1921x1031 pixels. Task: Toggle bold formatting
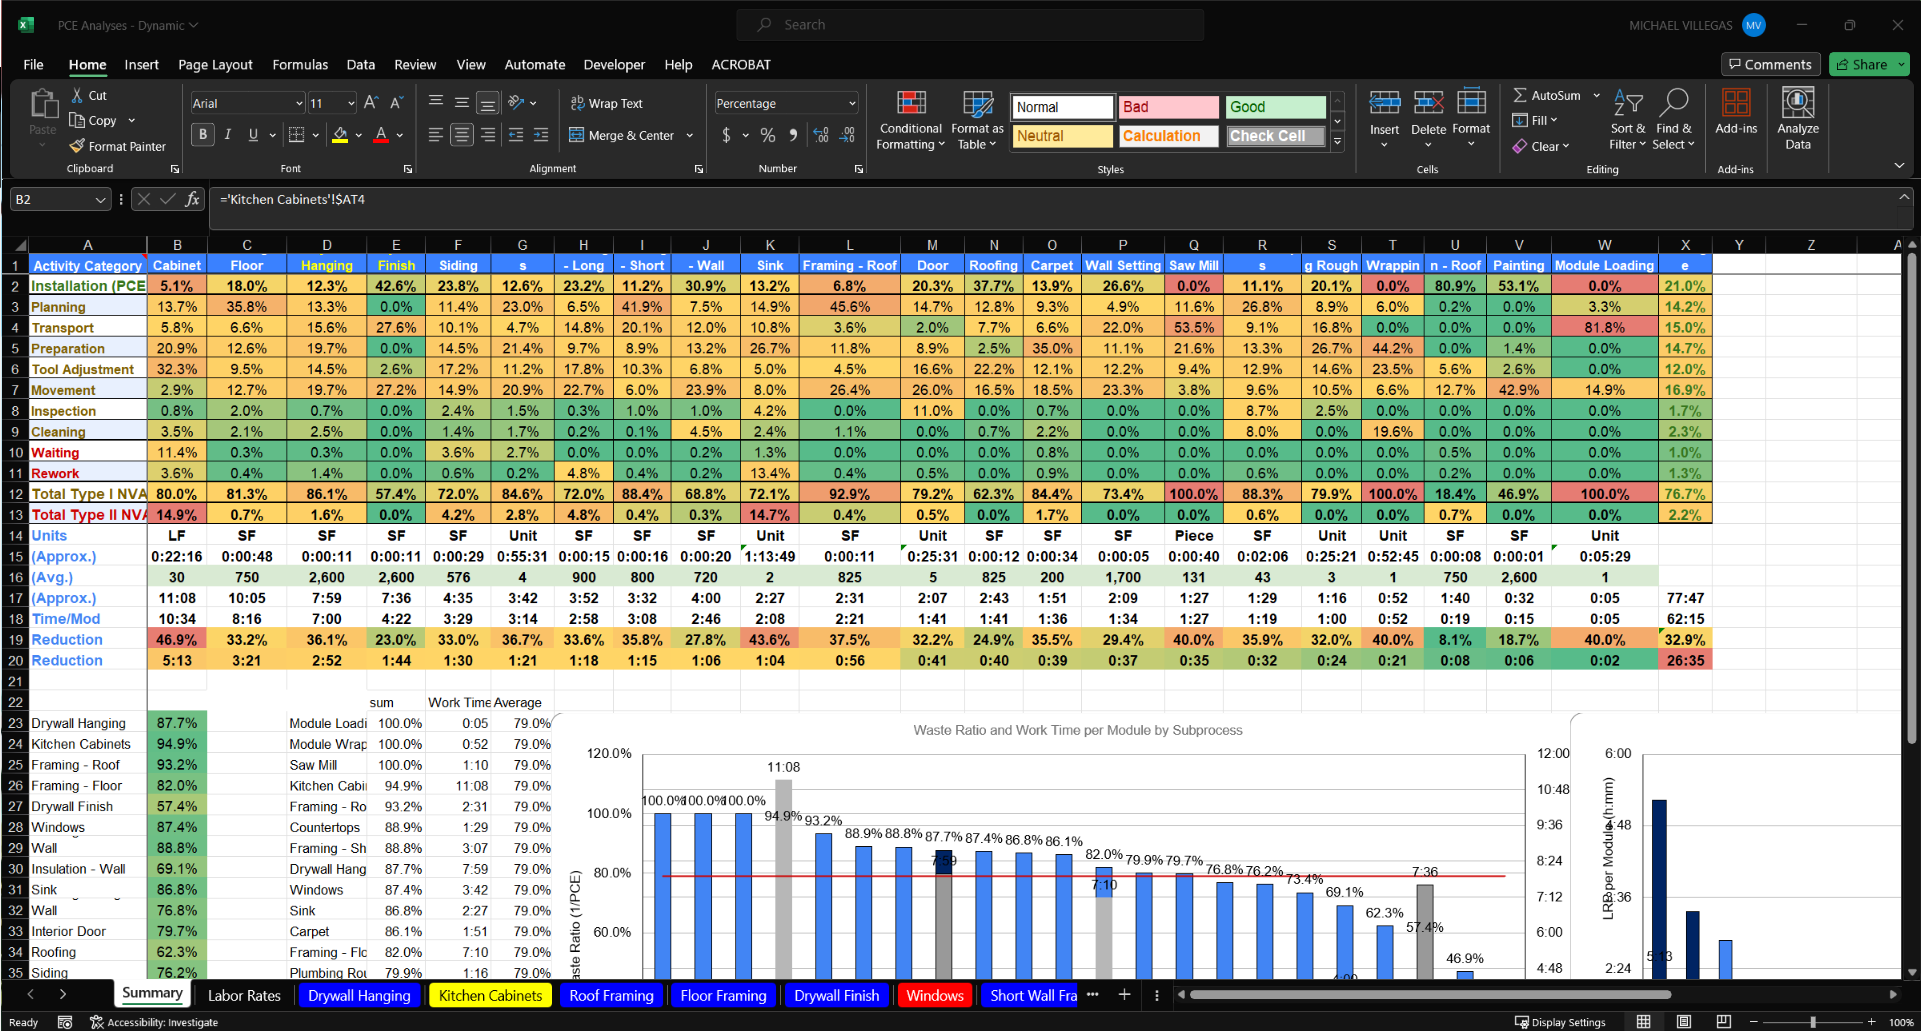(203, 135)
